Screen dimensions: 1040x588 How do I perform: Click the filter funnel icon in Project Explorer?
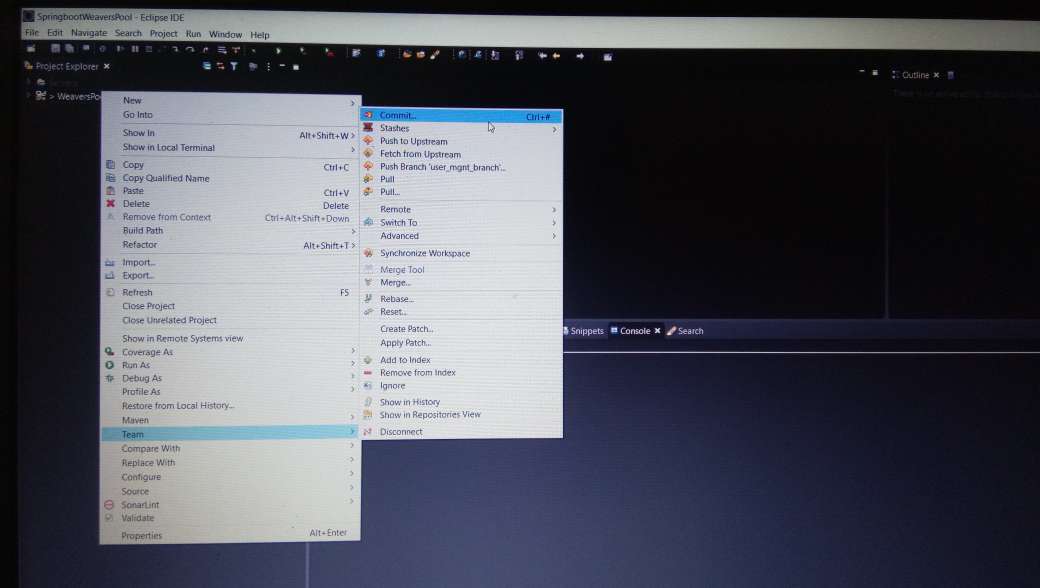point(234,66)
